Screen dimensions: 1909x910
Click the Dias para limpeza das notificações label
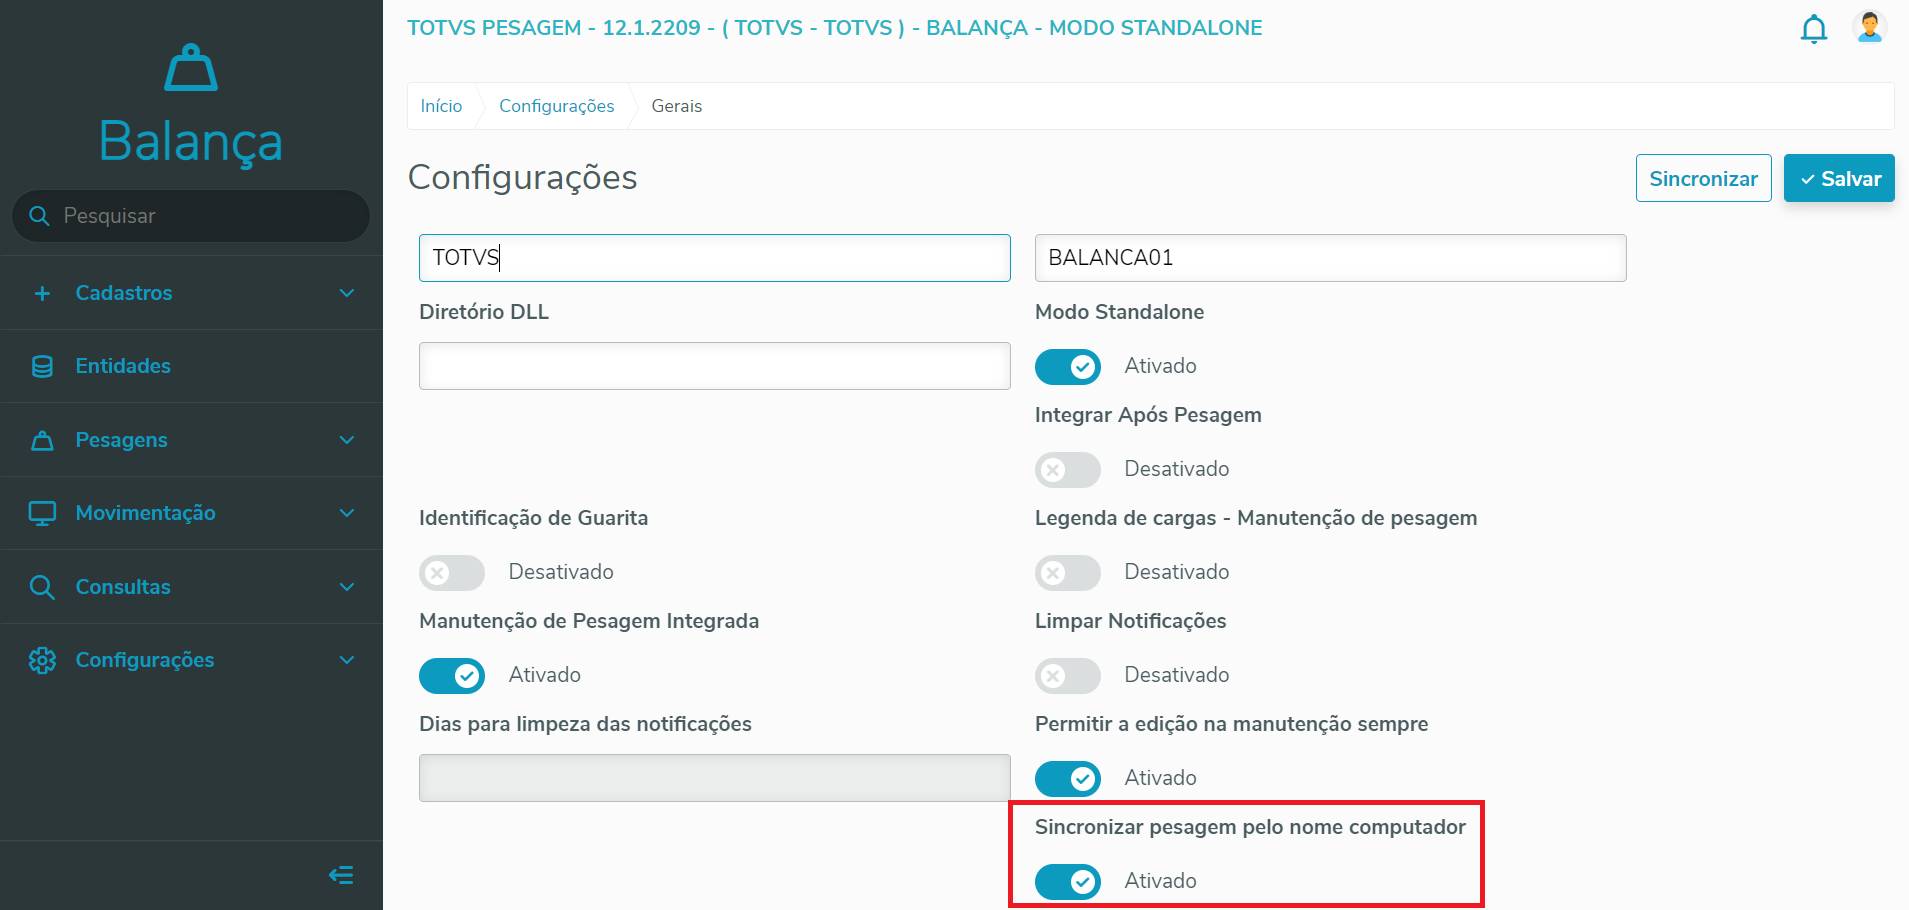(x=586, y=724)
